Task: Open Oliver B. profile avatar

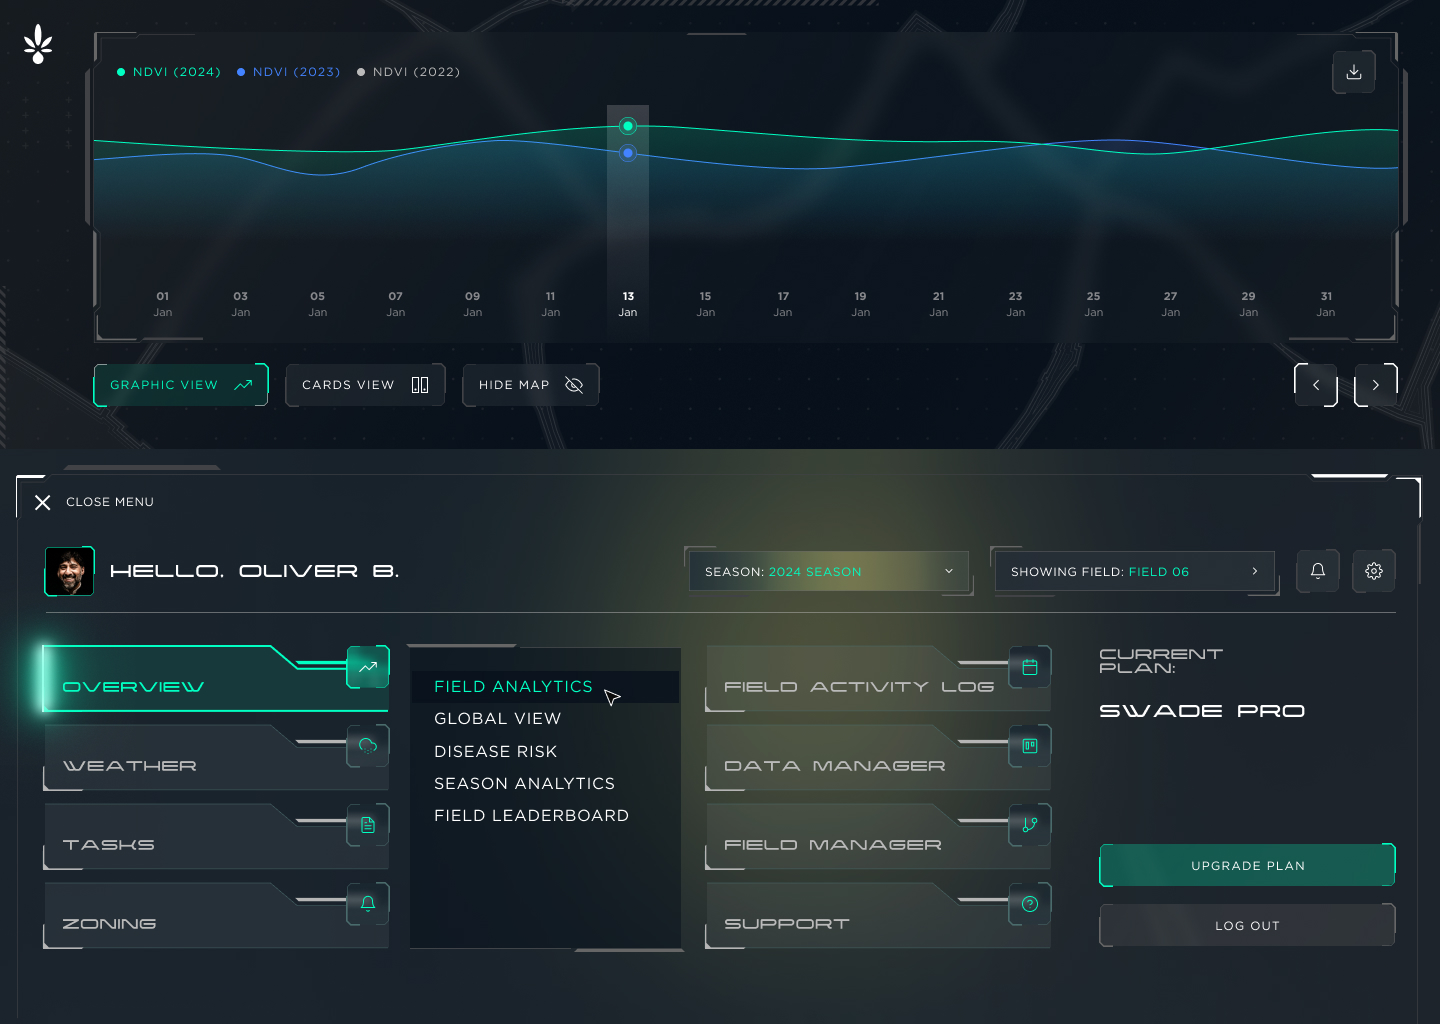Action: 70,571
